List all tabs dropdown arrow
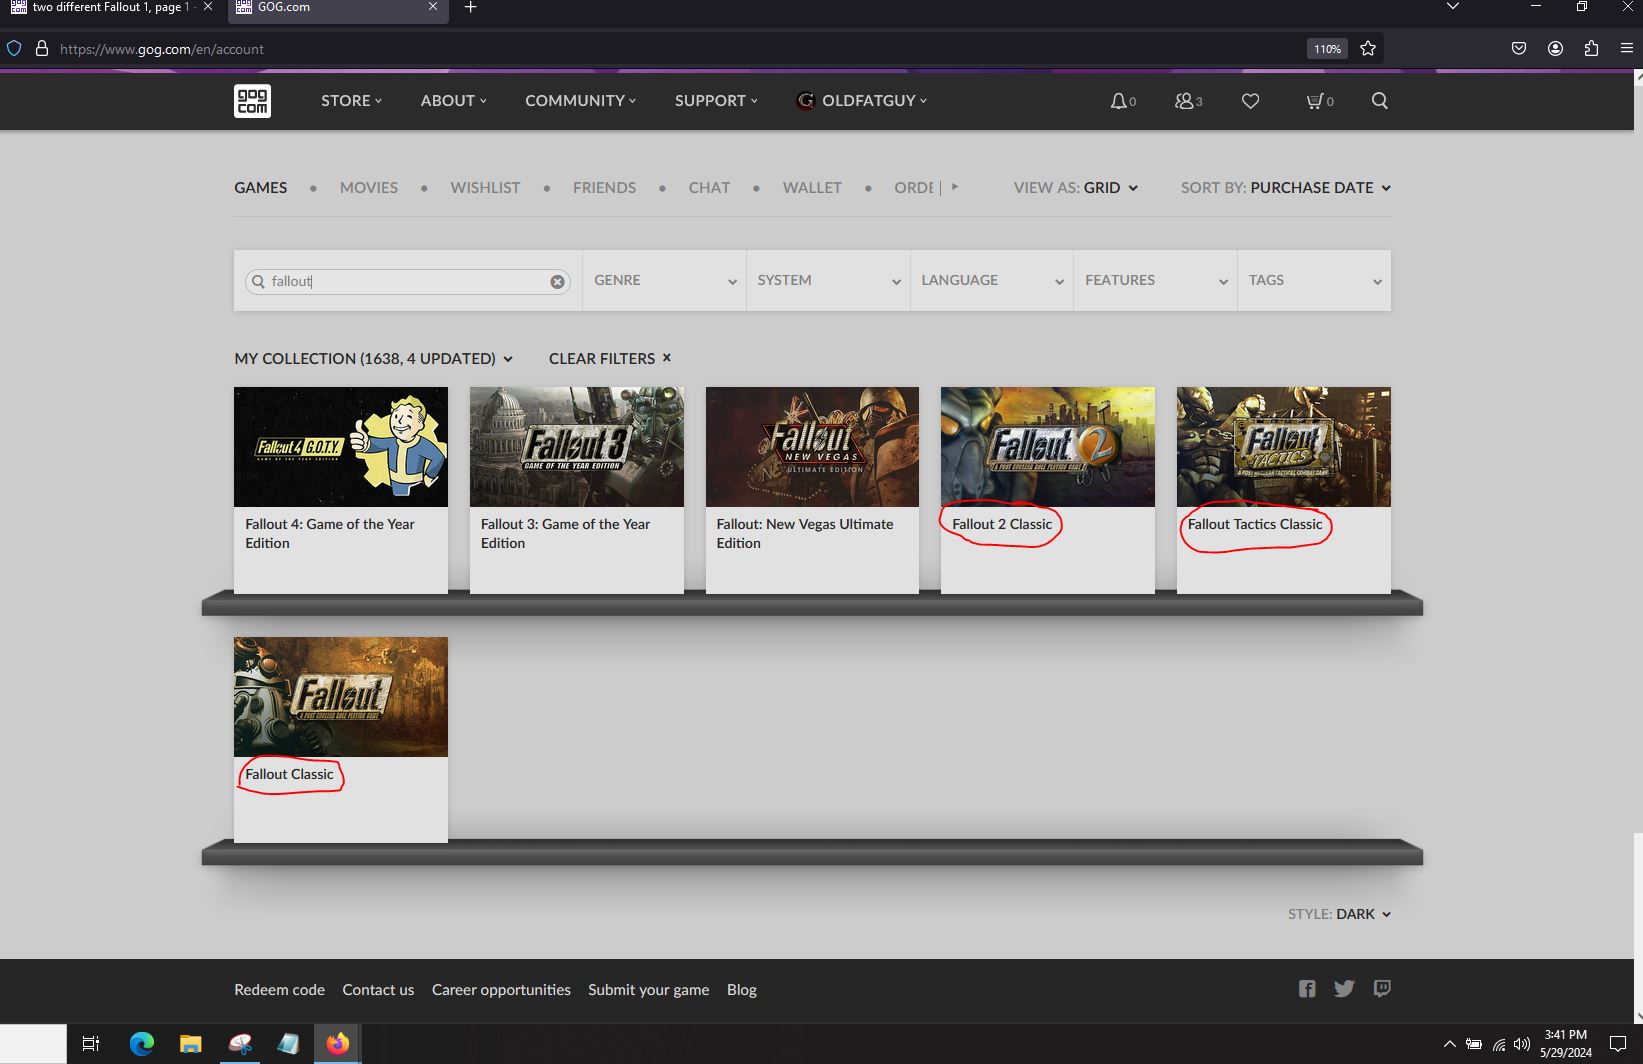1643x1064 pixels. (1453, 7)
